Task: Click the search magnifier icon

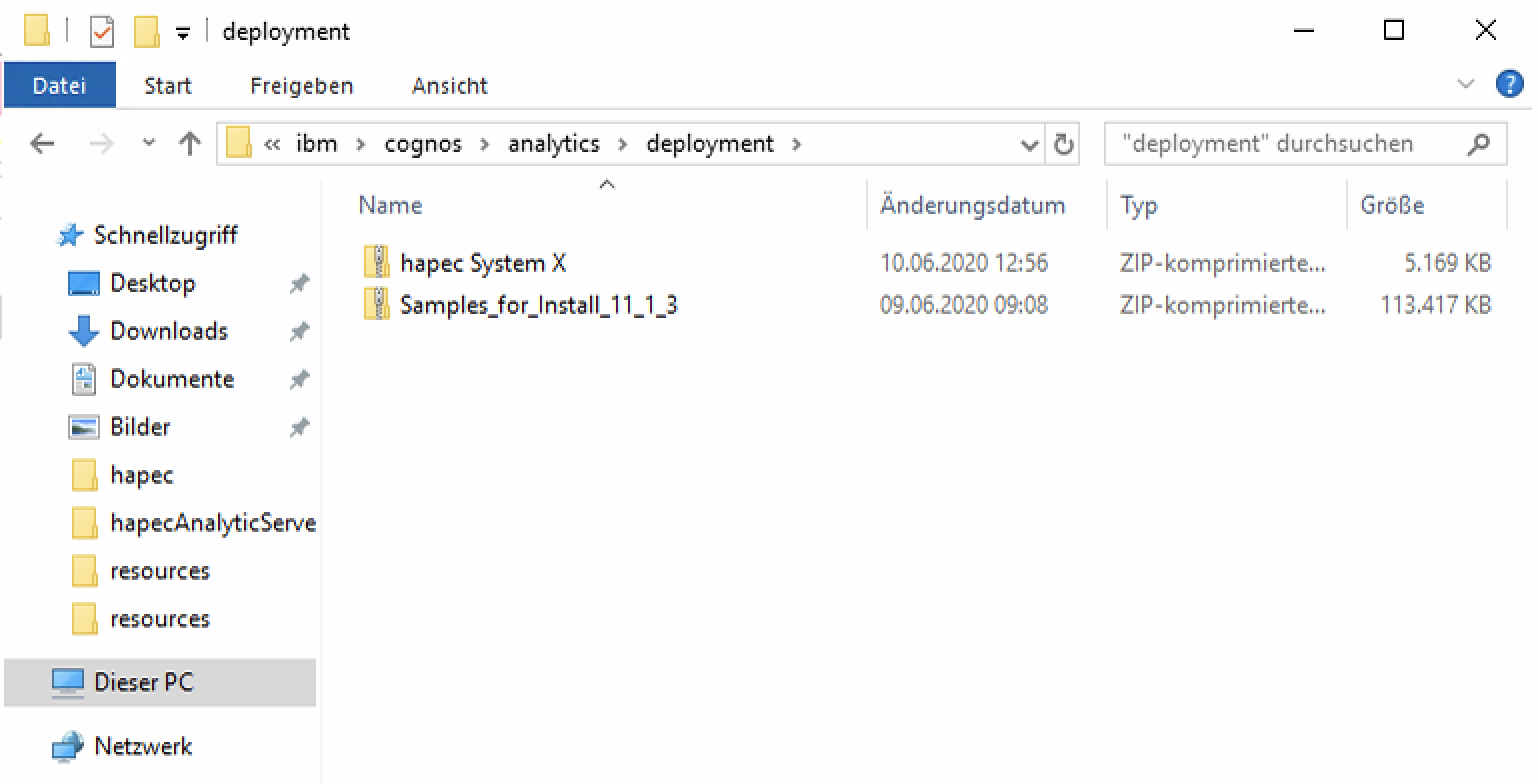Action: tap(1478, 145)
